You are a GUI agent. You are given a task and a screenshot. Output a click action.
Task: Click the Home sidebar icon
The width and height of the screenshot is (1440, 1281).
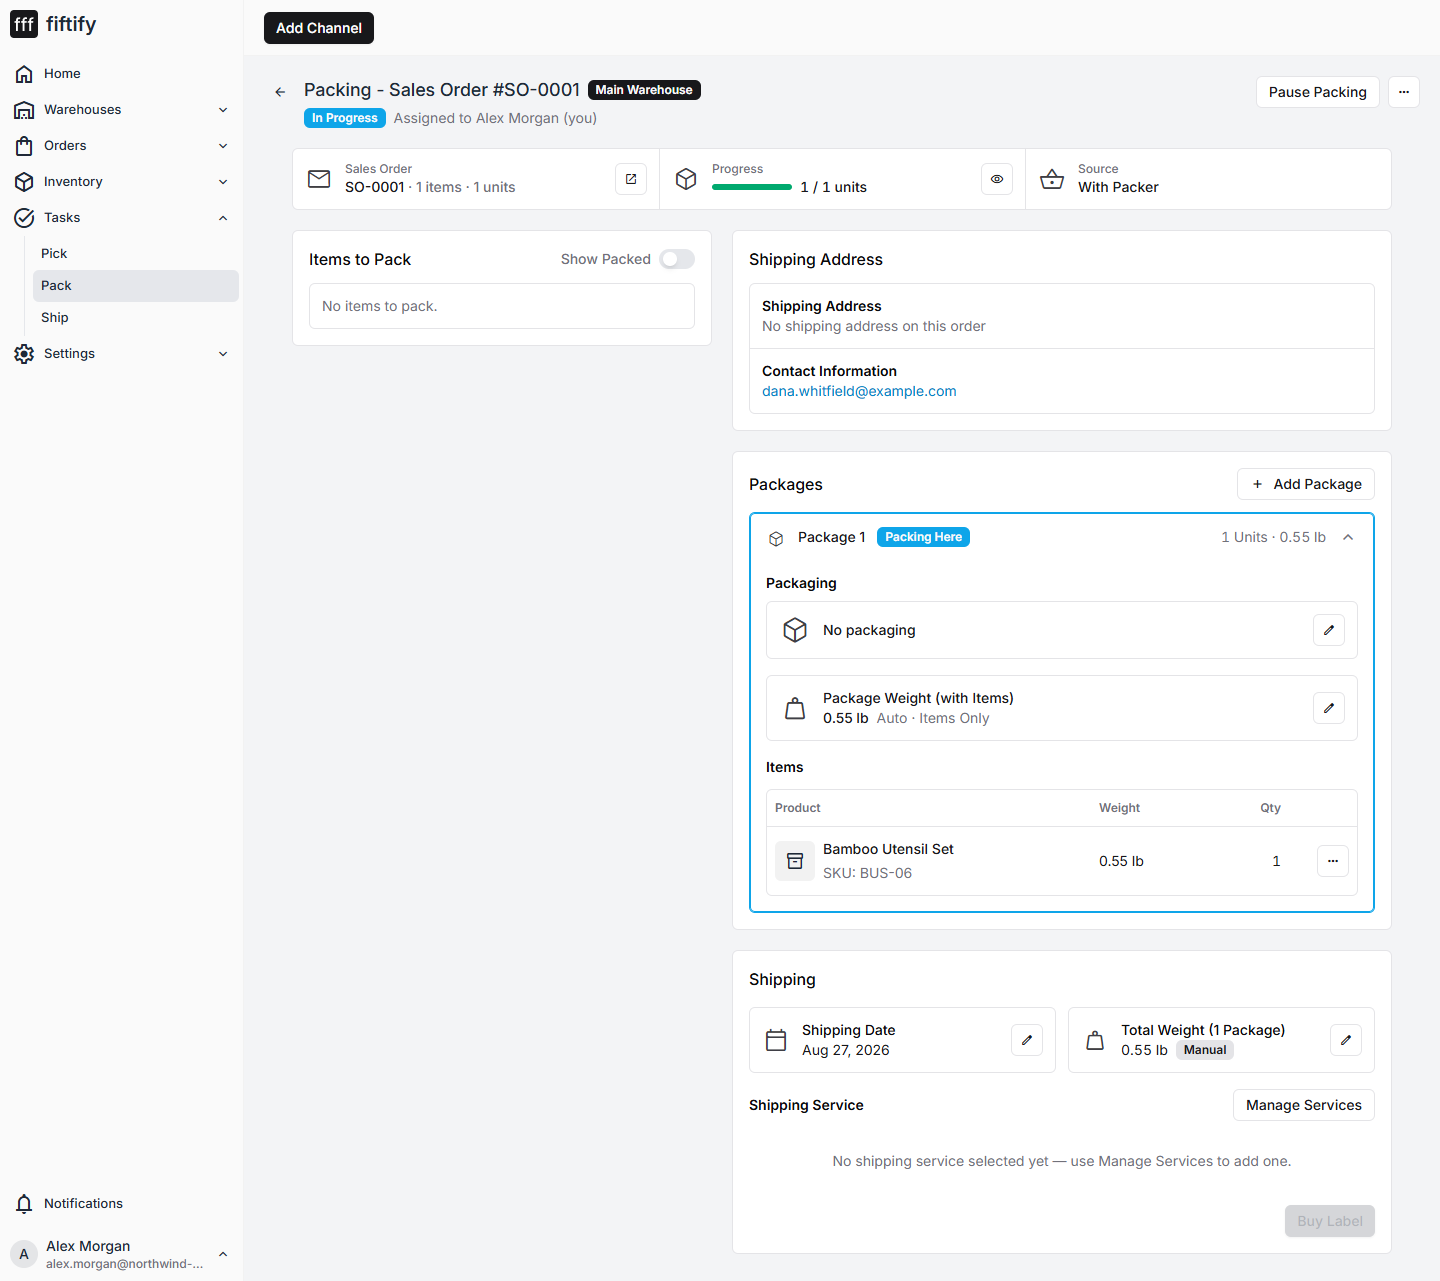(x=24, y=74)
